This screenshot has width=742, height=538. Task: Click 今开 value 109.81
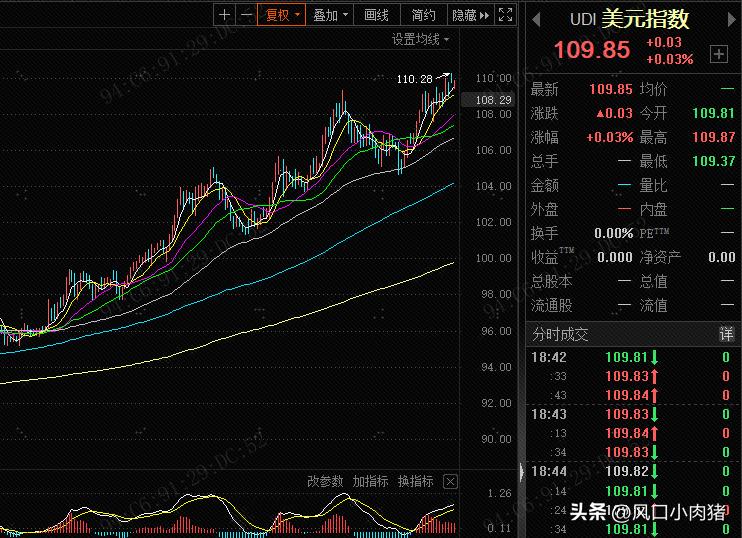coord(713,113)
